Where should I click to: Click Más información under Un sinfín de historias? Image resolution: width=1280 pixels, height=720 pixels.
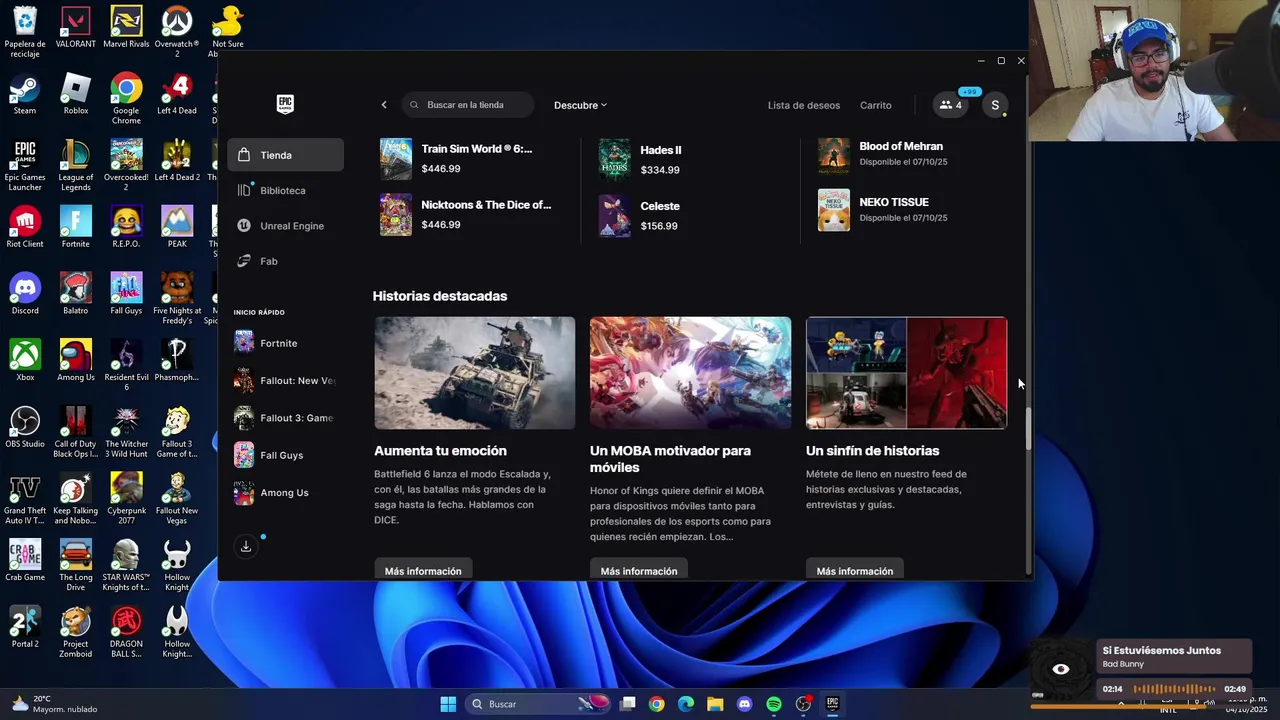855,570
